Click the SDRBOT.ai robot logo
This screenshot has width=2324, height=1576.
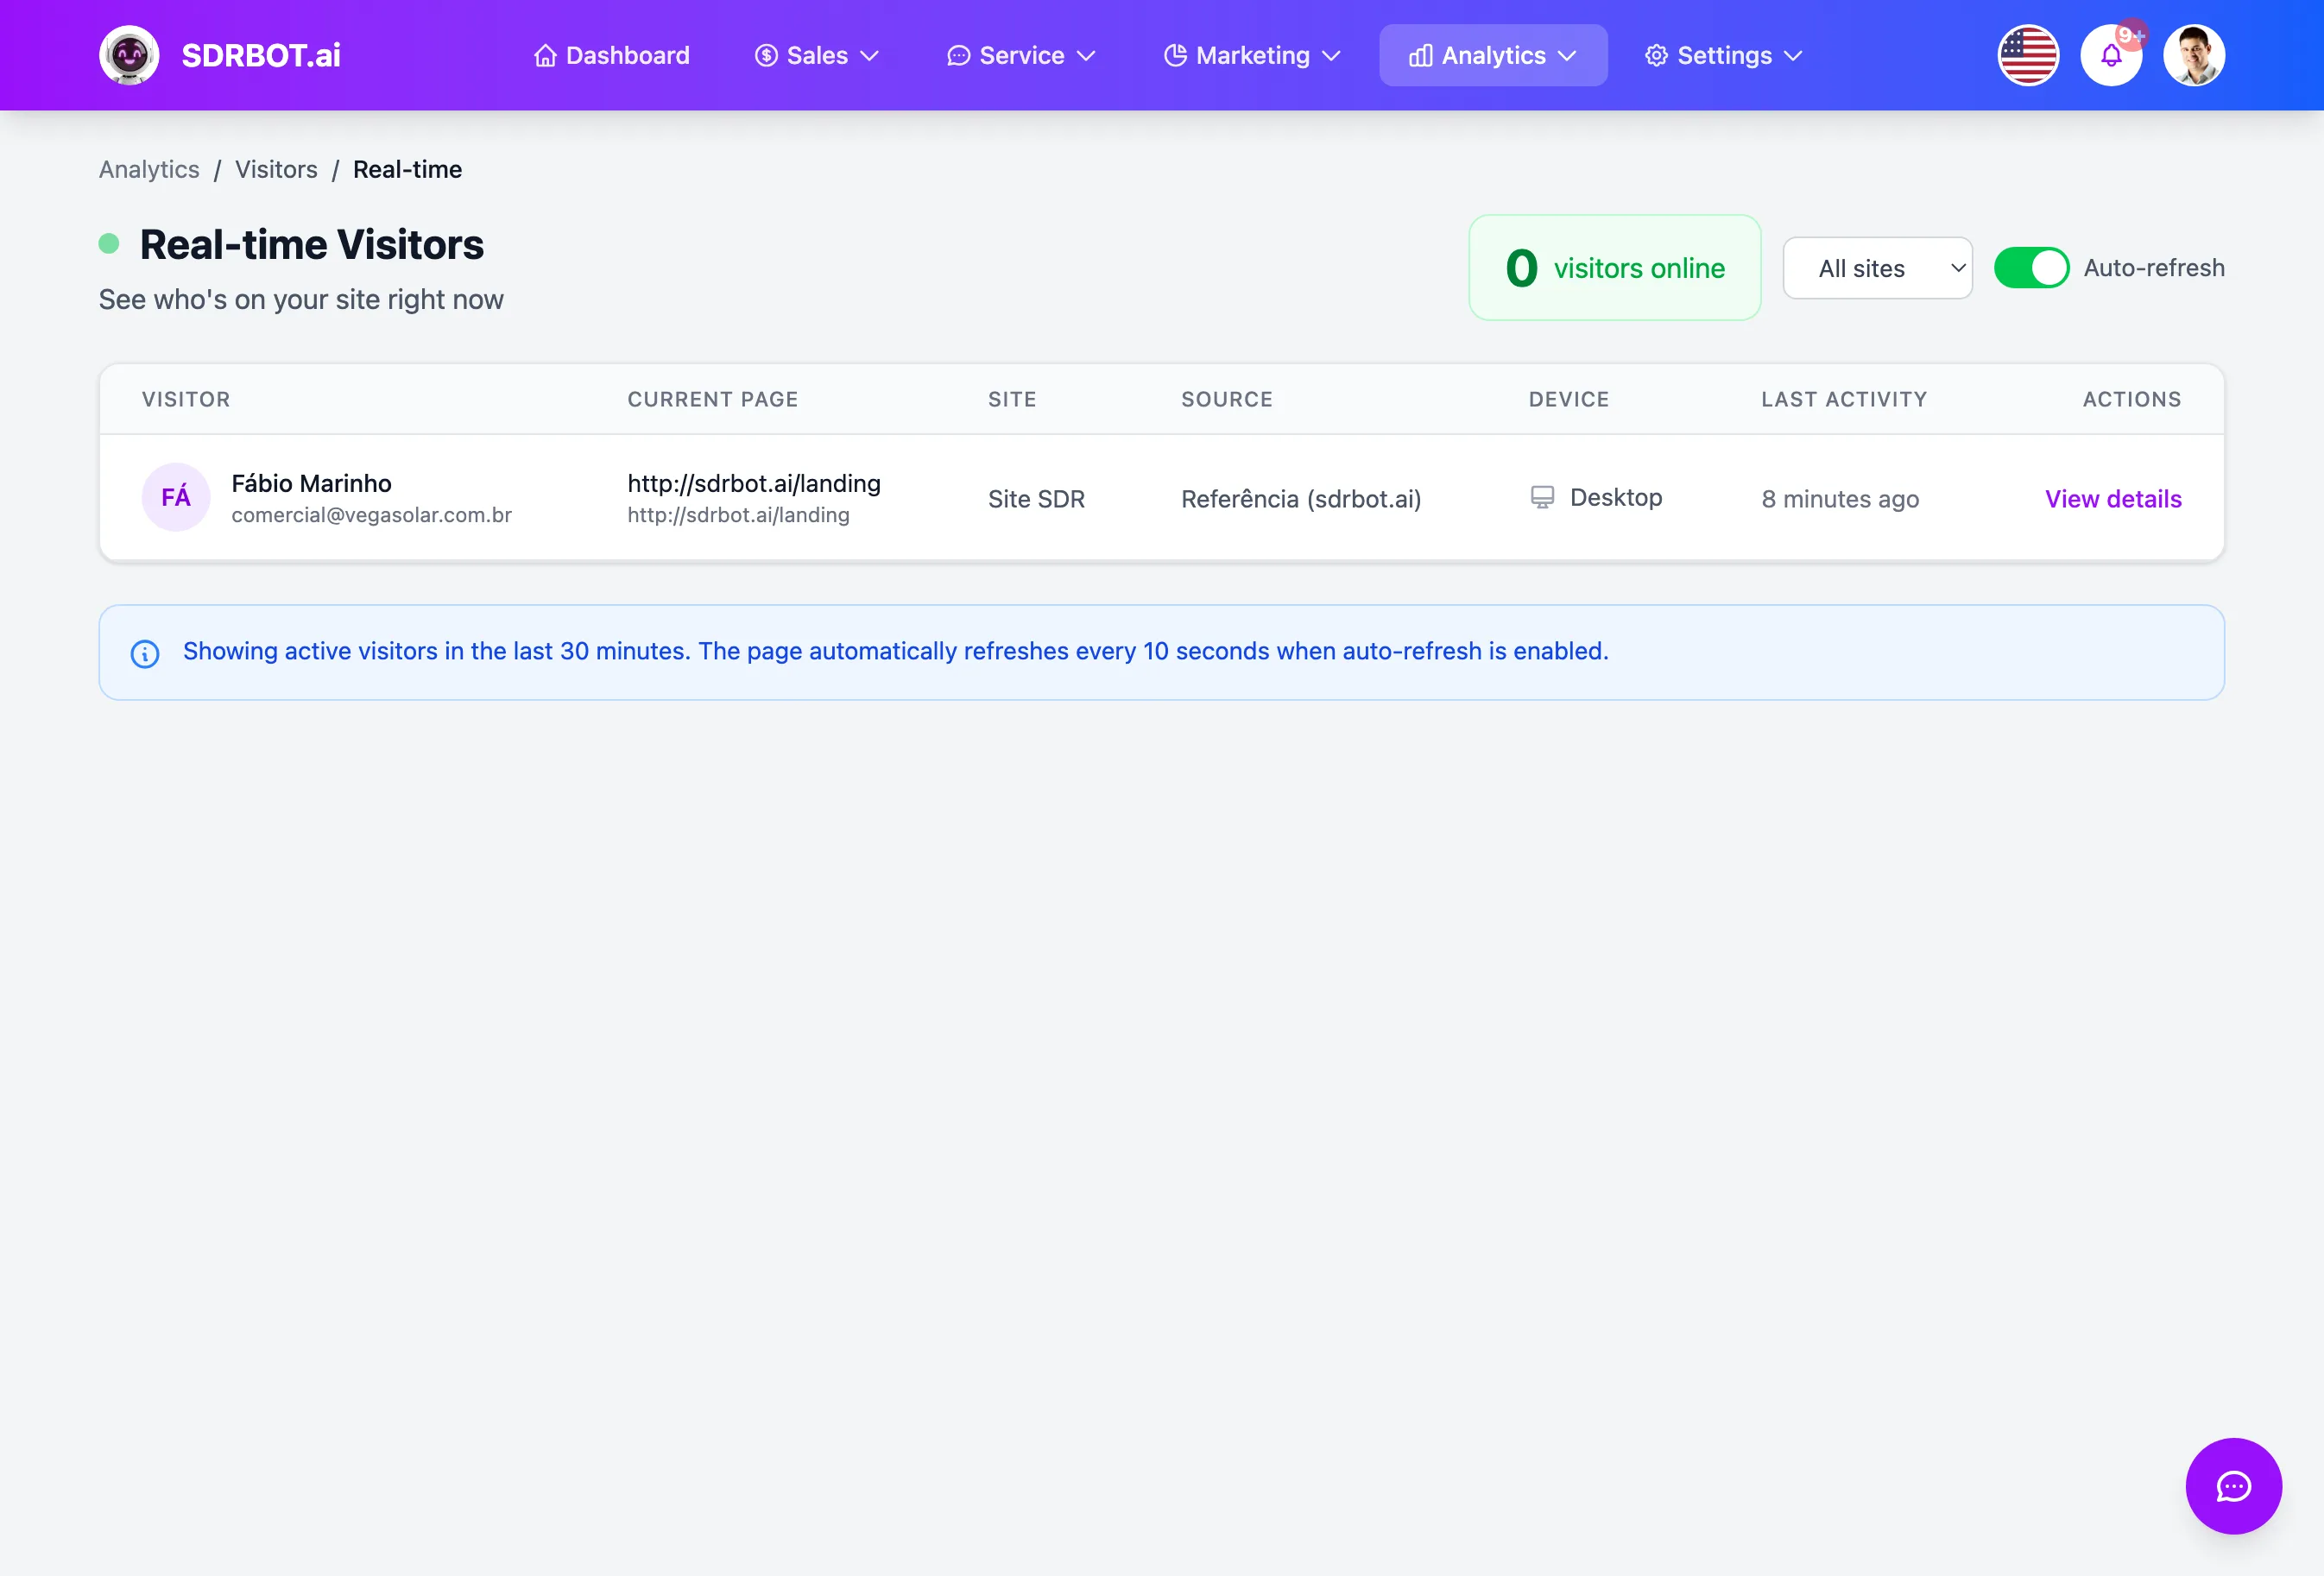129,55
